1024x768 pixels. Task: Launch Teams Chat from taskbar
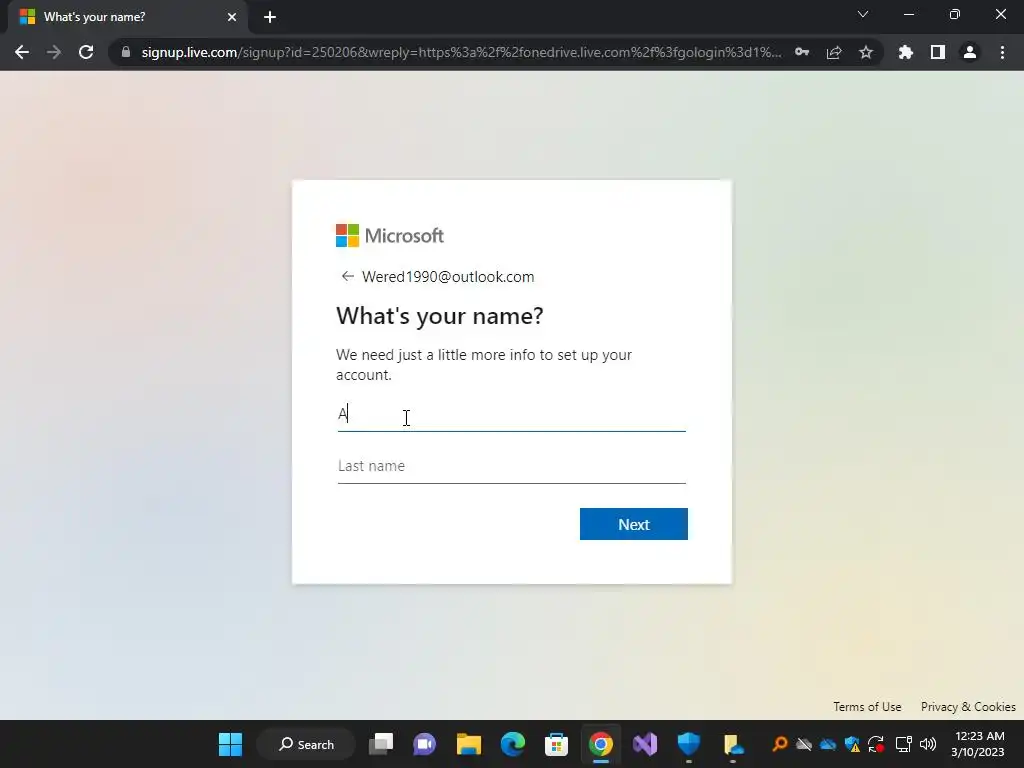424,744
